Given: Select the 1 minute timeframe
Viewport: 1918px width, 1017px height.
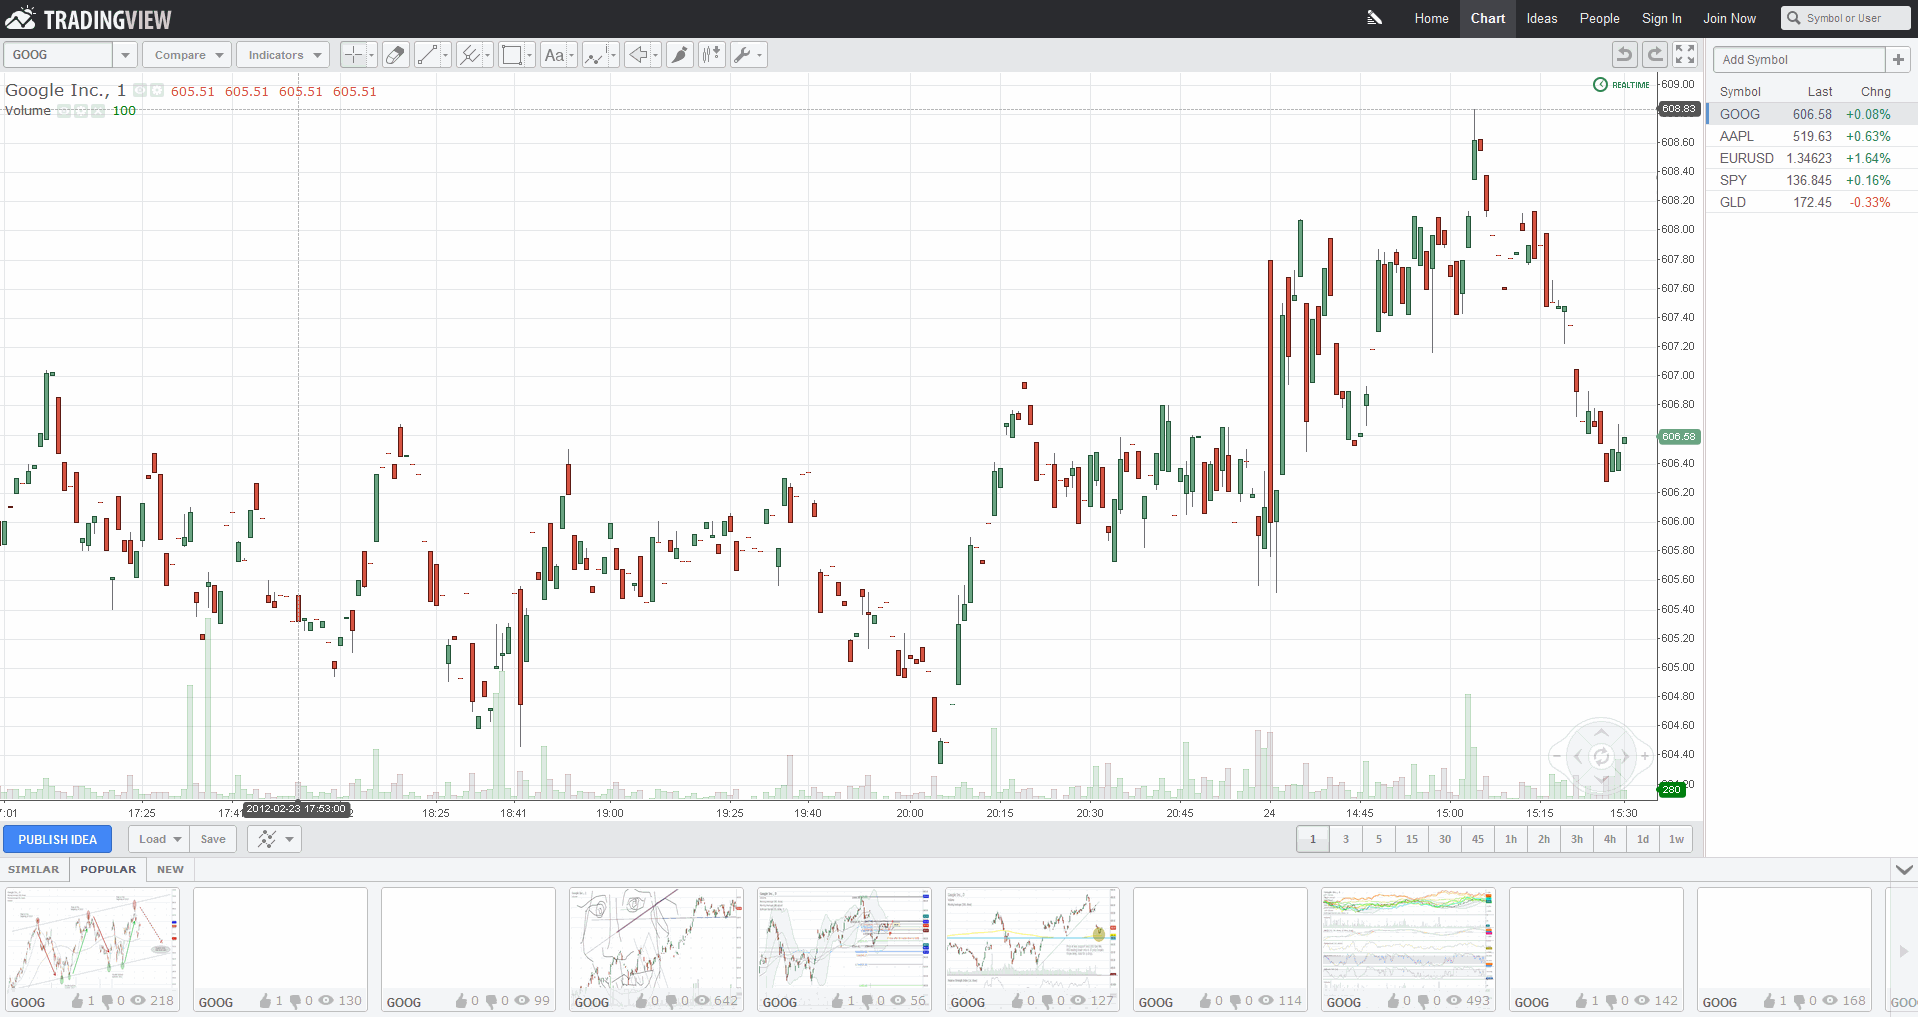Looking at the screenshot, I should click(x=1313, y=839).
